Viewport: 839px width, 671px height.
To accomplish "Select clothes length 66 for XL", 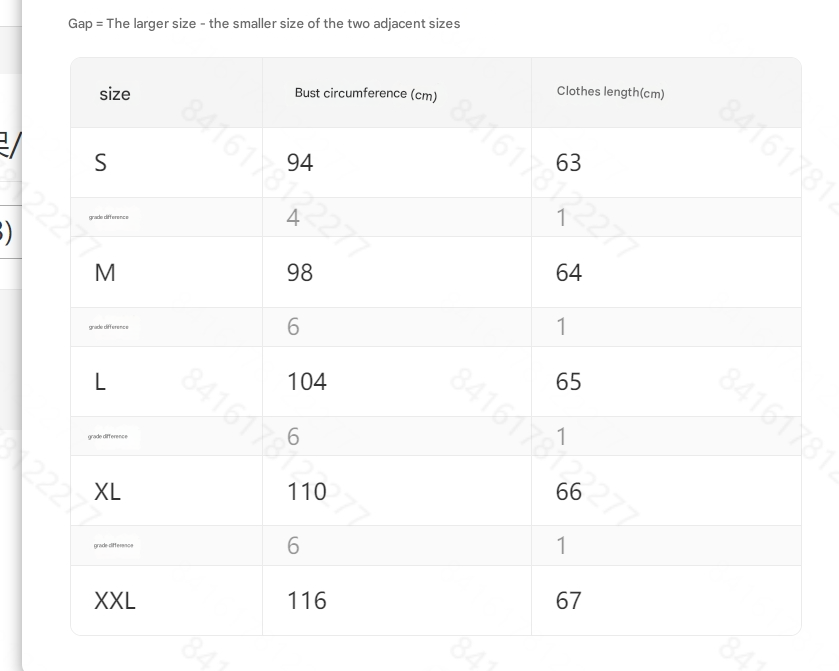I will click(569, 491).
